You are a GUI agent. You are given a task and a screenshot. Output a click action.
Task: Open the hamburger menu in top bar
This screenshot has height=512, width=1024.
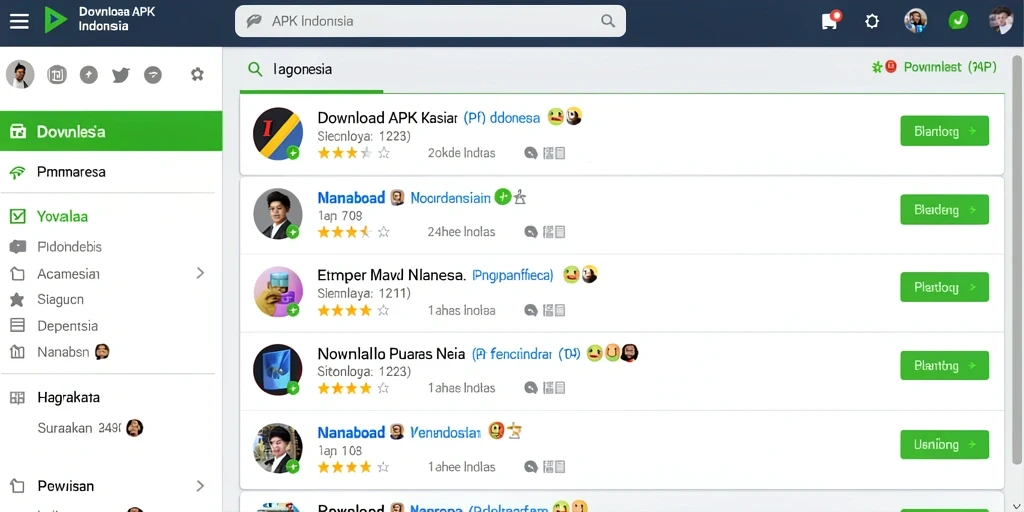(x=19, y=21)
